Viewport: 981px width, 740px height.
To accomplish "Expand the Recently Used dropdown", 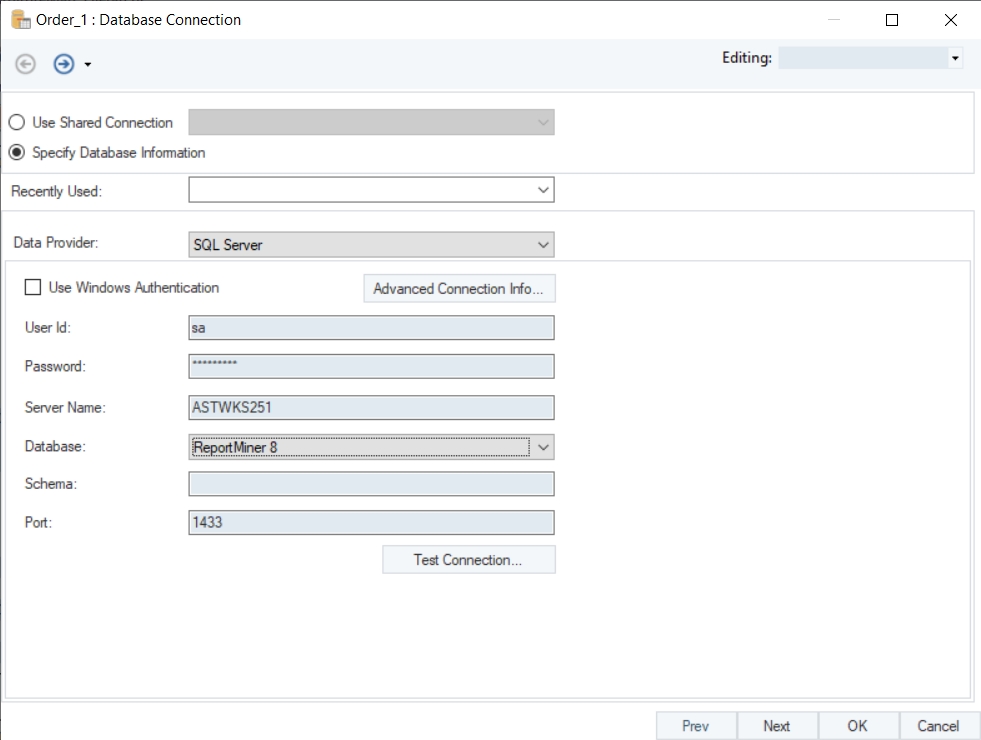I will pos(371,190).
